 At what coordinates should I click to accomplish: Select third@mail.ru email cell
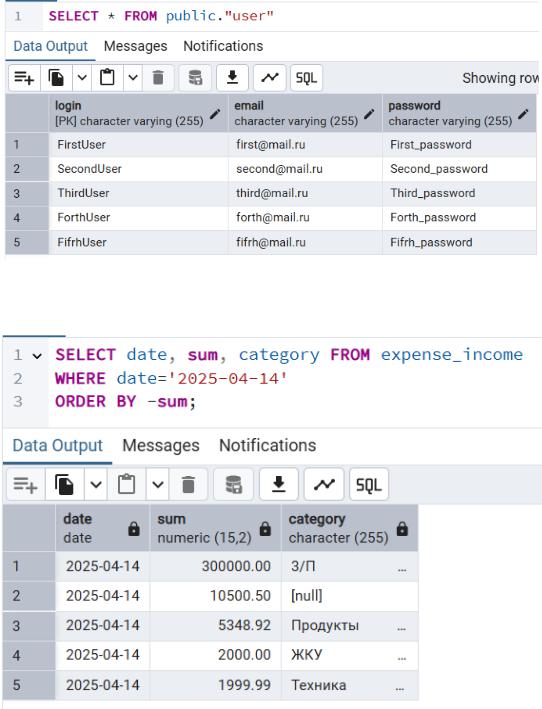coord(305,194)
